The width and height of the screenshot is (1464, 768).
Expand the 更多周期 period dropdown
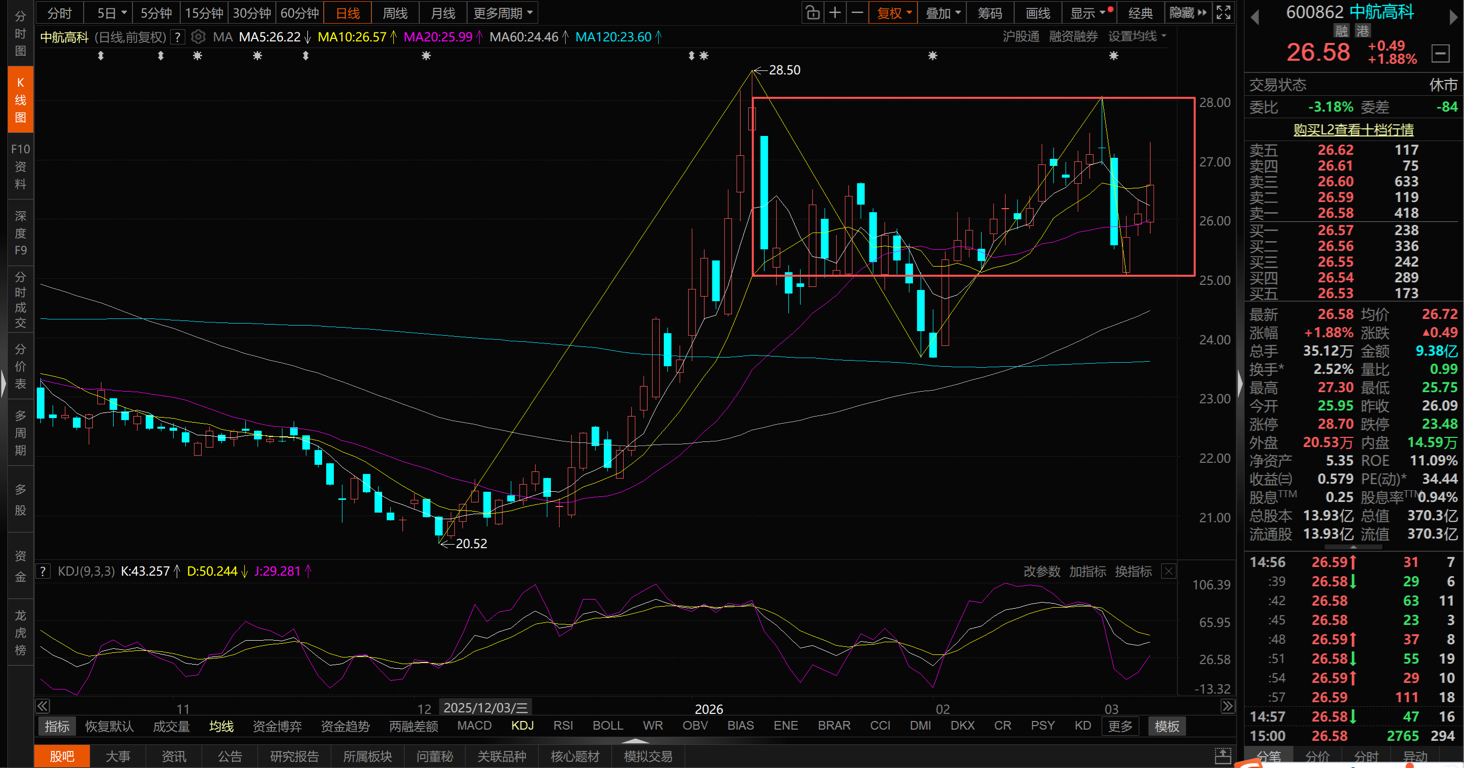pos(503,13)
